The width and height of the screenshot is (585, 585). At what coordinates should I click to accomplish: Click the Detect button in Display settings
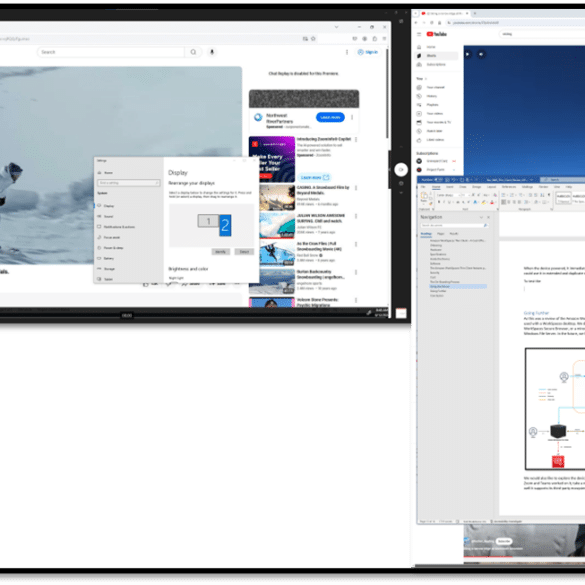click(x=244, y=252)
